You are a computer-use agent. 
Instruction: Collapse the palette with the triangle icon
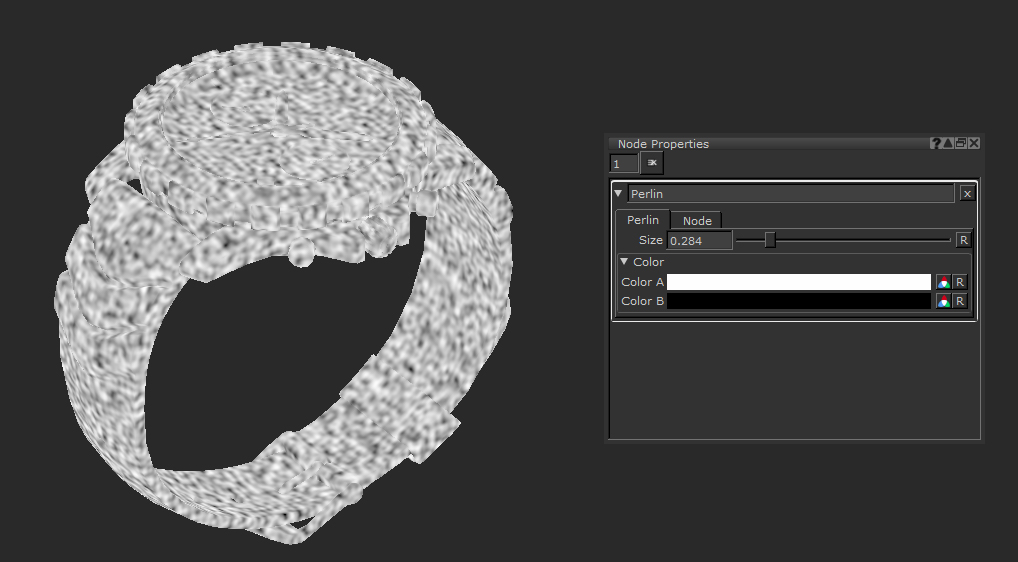948,144
